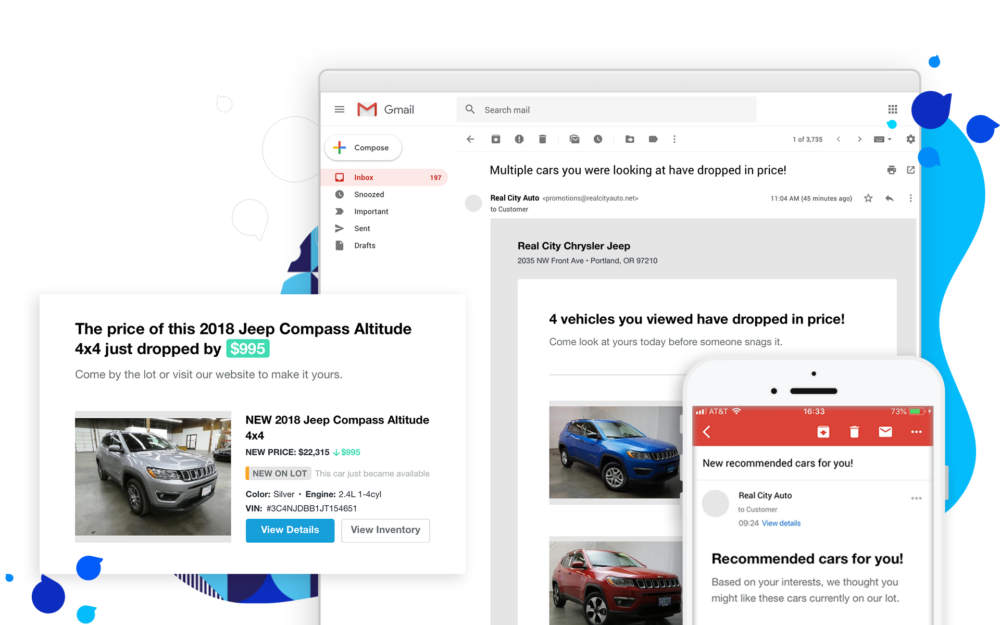The height and width of the screenshot is (625, 1000).
Task: Click the Compose button
Action: [364, 147]
